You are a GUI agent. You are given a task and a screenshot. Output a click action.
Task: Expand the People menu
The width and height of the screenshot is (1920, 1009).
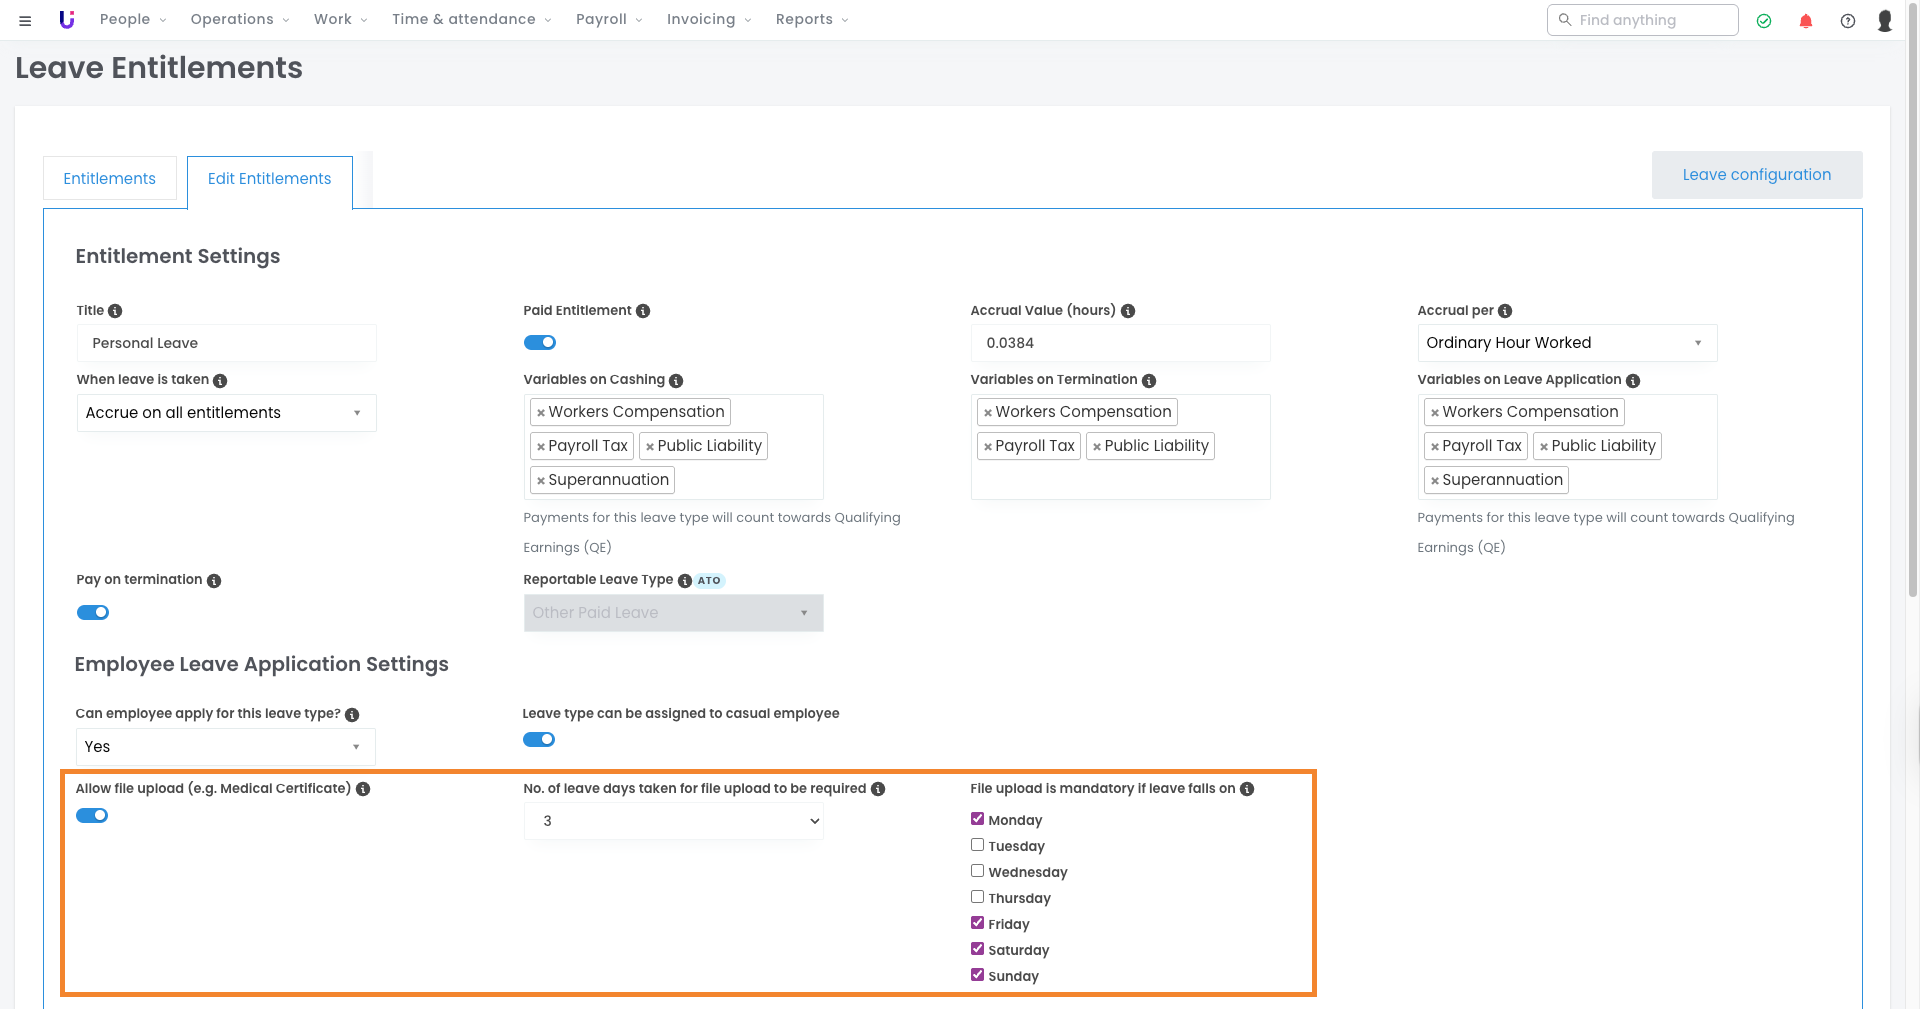click(x=133, y=20)
